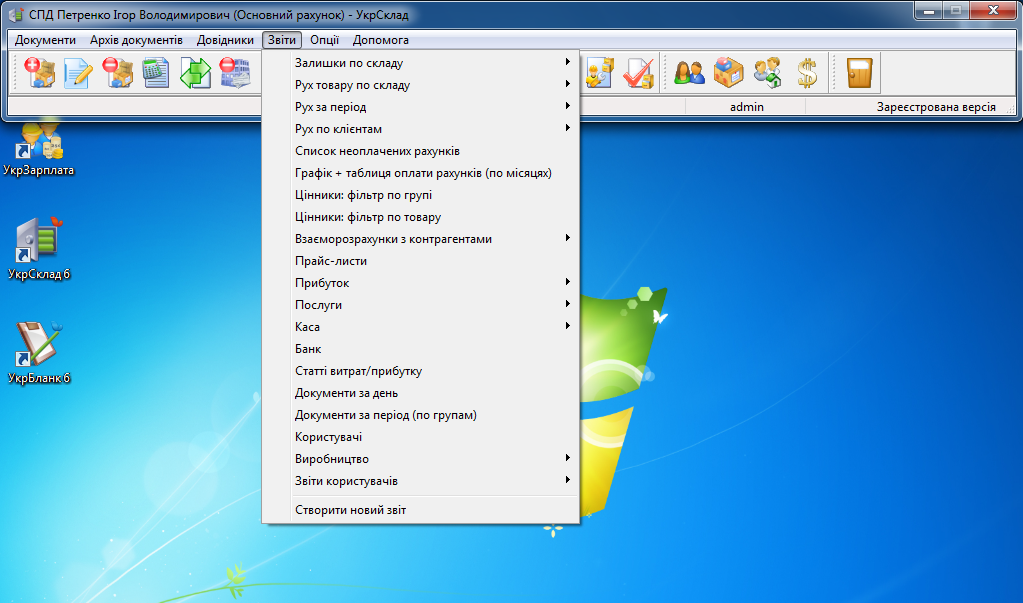
Task: Click the document with pencil toolbar icon
Action: point(79,73)
